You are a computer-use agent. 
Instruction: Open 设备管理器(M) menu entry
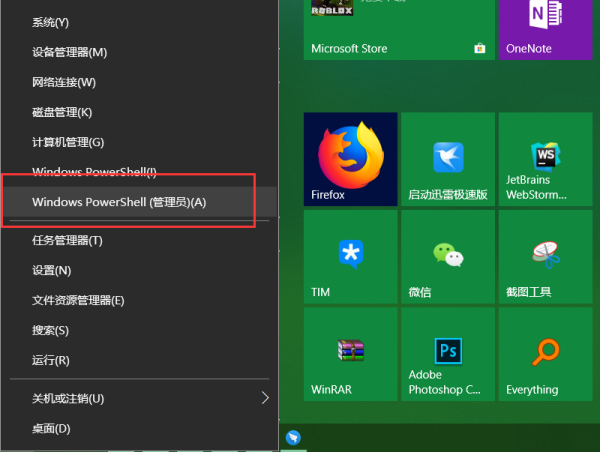[139, 52]
